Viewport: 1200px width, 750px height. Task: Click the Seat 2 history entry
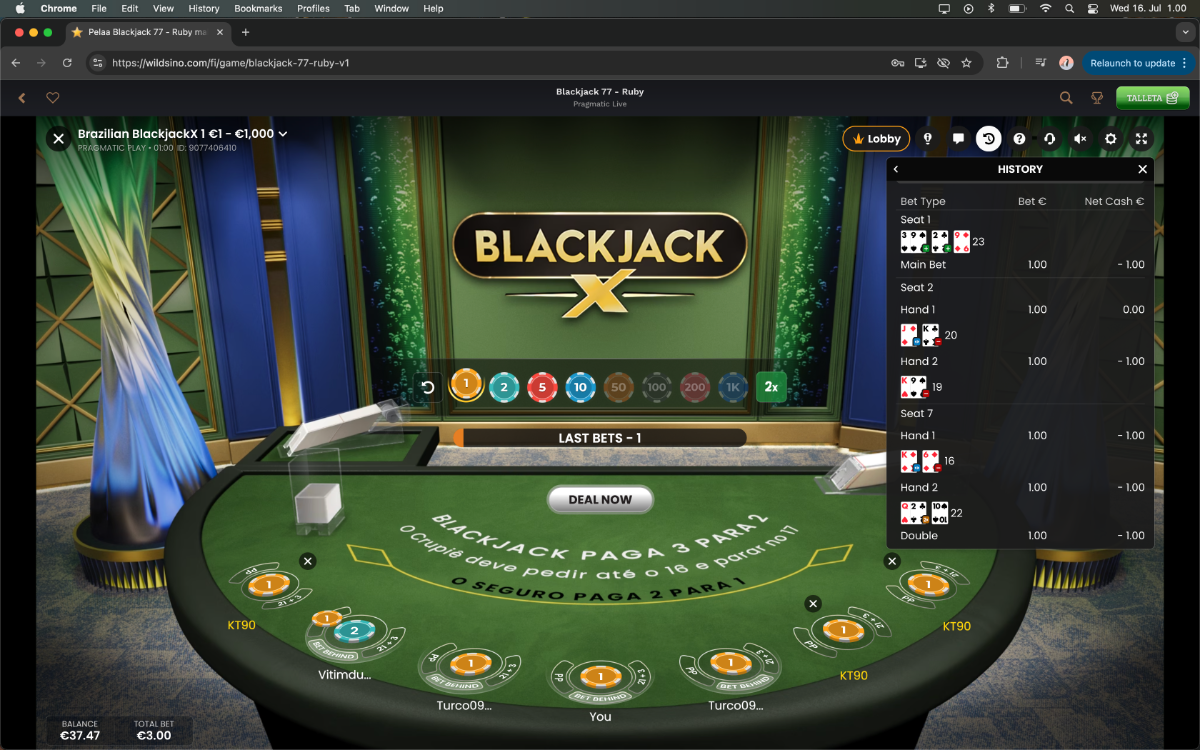point(916,287)
